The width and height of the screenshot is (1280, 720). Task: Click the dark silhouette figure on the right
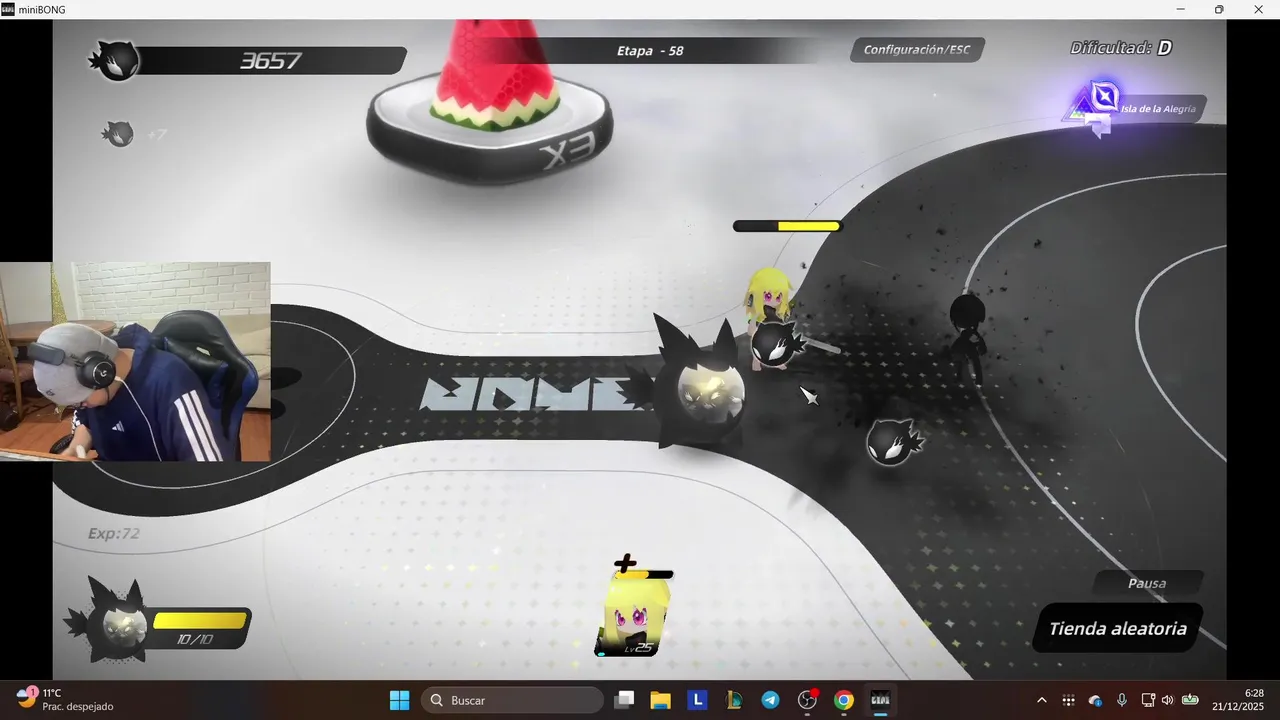tap(967, 335)
